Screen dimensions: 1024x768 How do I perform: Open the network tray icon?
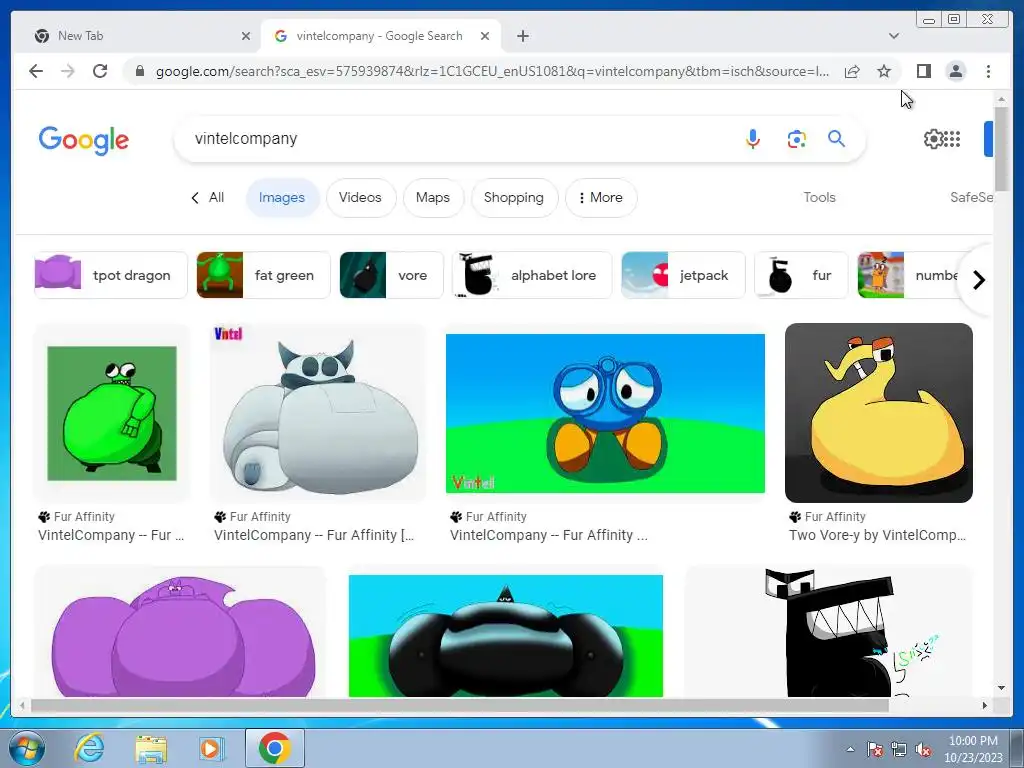tap(899, 750)
